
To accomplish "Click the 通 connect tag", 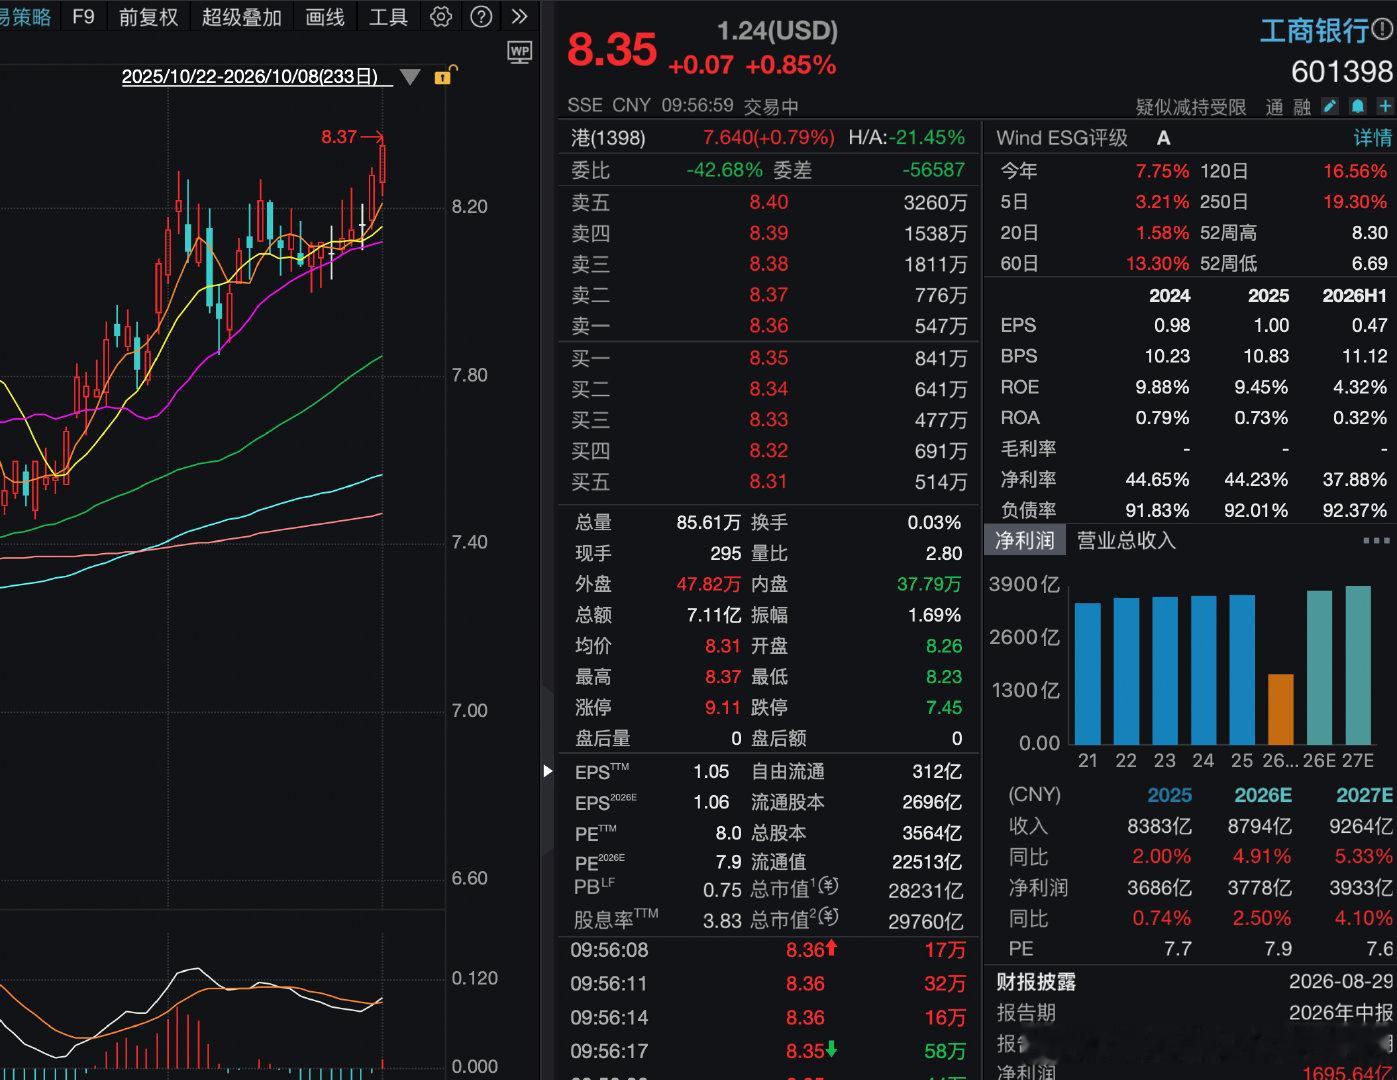I will coord(1274,107).
